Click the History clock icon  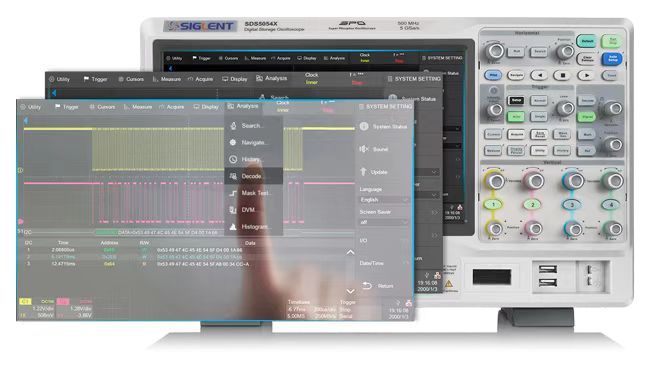pyautogui.click(x=233, y=160)
